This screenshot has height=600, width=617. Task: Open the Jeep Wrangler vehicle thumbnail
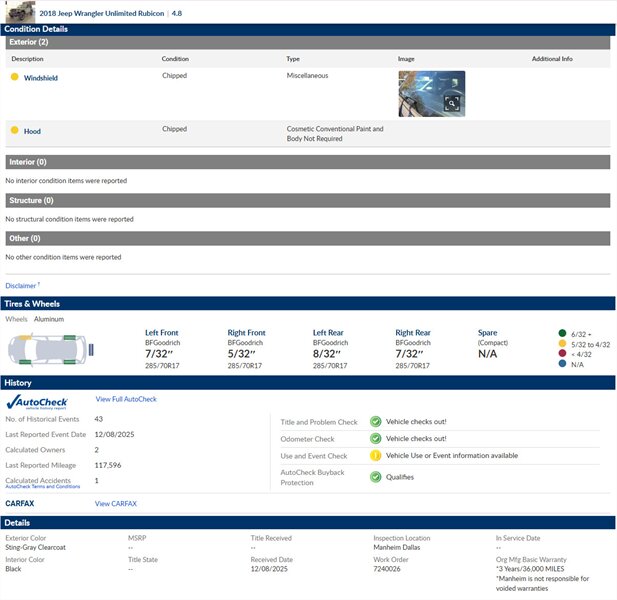(x=20, y=12)
